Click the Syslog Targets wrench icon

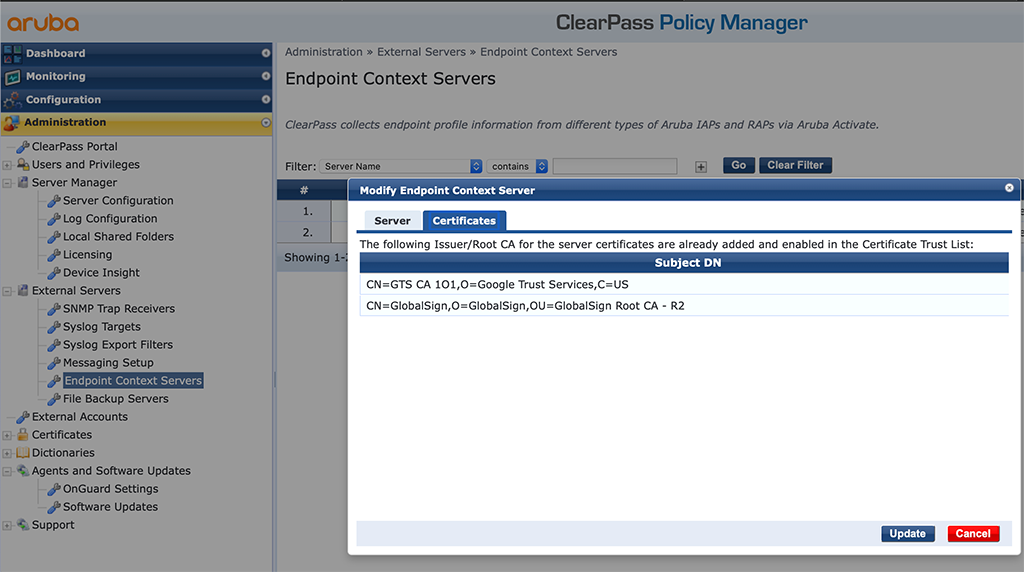click(x=54, y=327)
